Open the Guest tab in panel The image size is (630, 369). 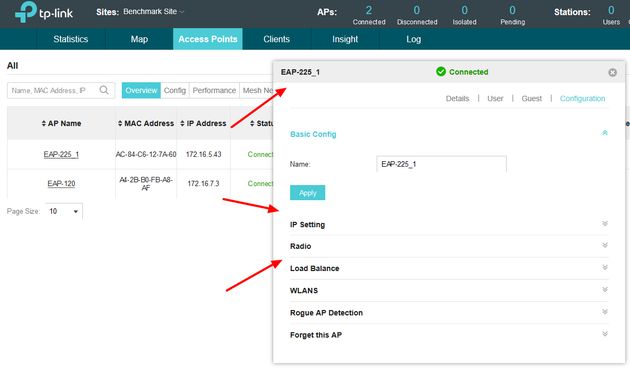tap(532, 98)
